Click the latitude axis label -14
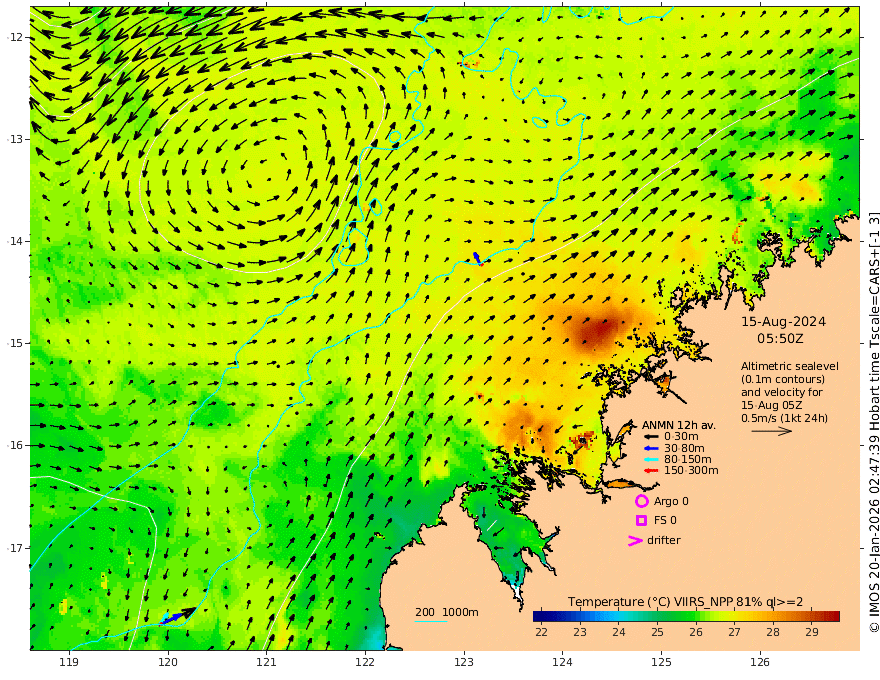This screenshot has width=880, height=680. click(x=15, y=241)
